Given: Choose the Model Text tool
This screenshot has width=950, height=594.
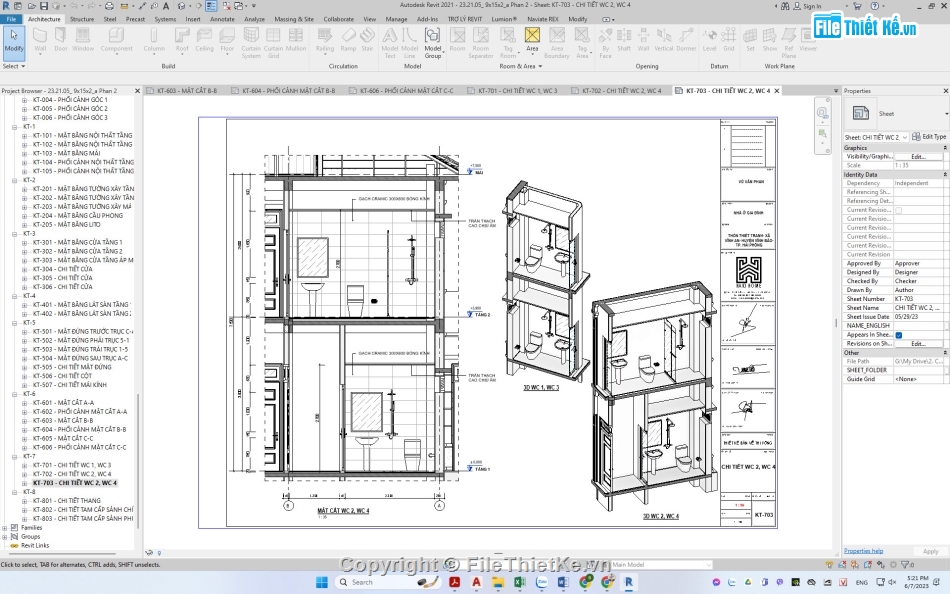Looking at the screenshot, I should tap(390, 43).
